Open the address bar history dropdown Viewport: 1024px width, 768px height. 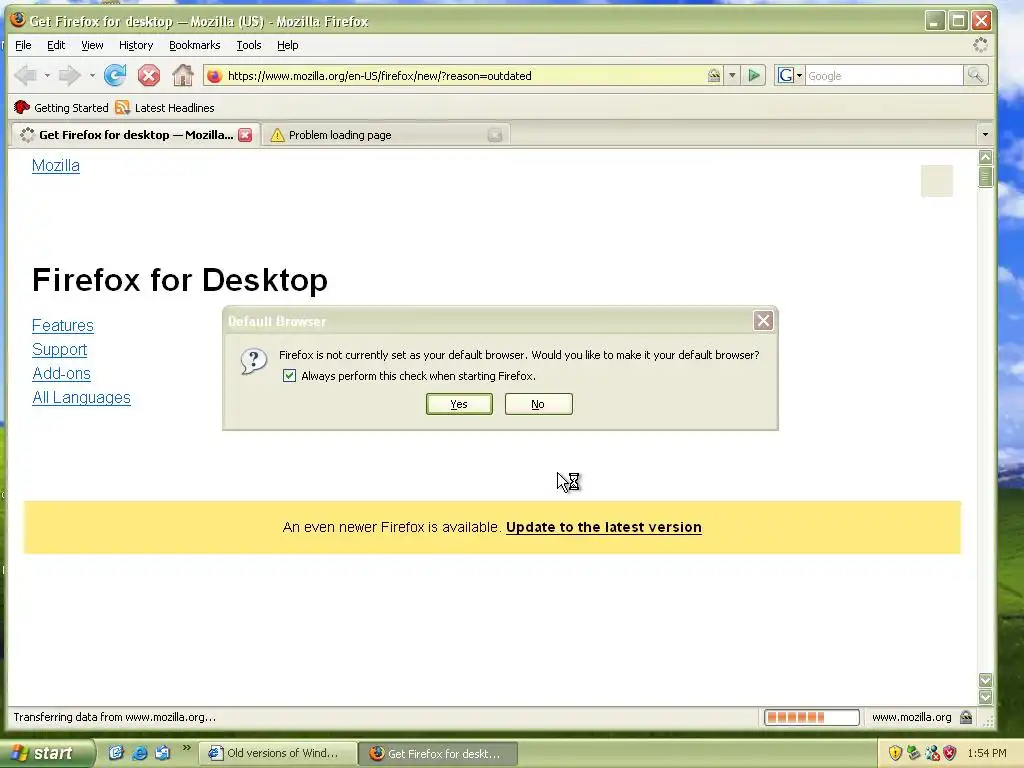[x=732, y=76]
